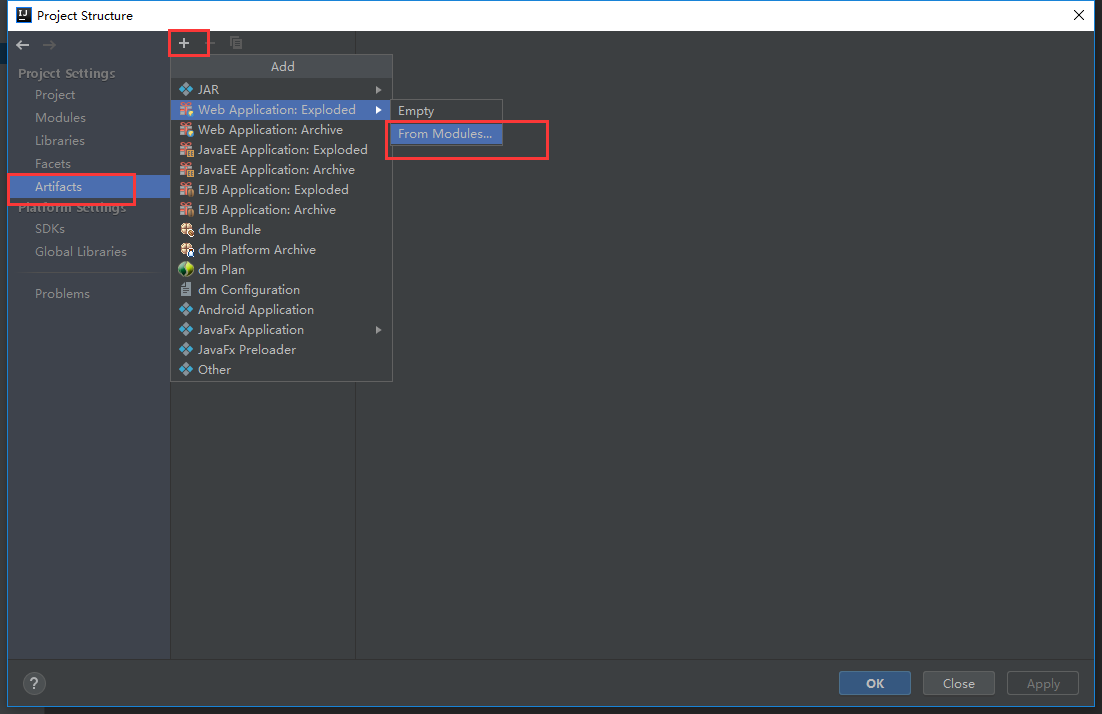Image resolution: width=1102 pixels, height=714 pixels.
Task: Choose Empty in the submenu
Action: 446,111
